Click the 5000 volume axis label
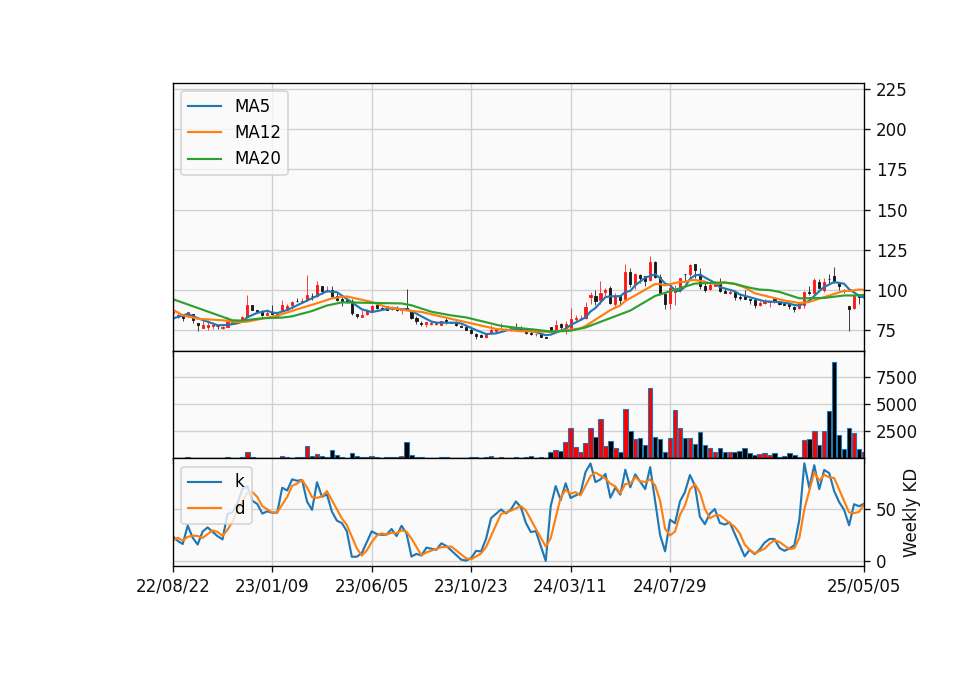 [x=896, y=405]
